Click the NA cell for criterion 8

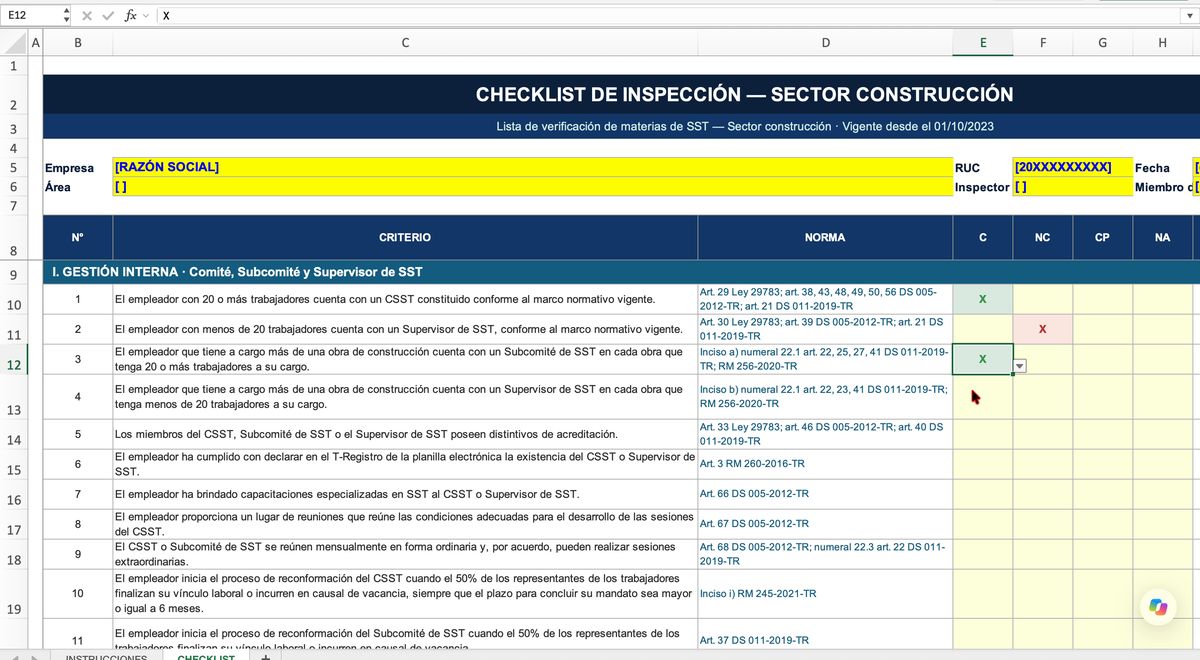coord(1162,524)
